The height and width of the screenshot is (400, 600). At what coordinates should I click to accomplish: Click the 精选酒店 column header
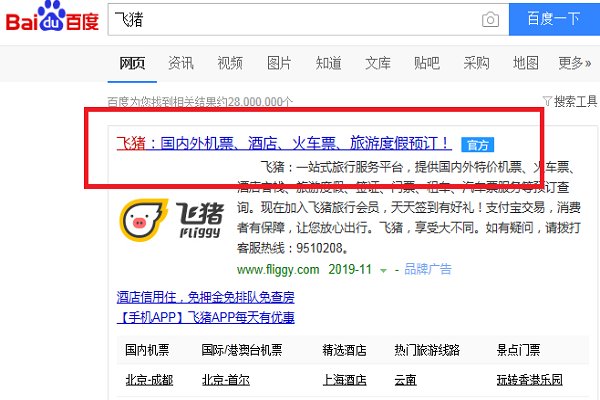point(344,350)
